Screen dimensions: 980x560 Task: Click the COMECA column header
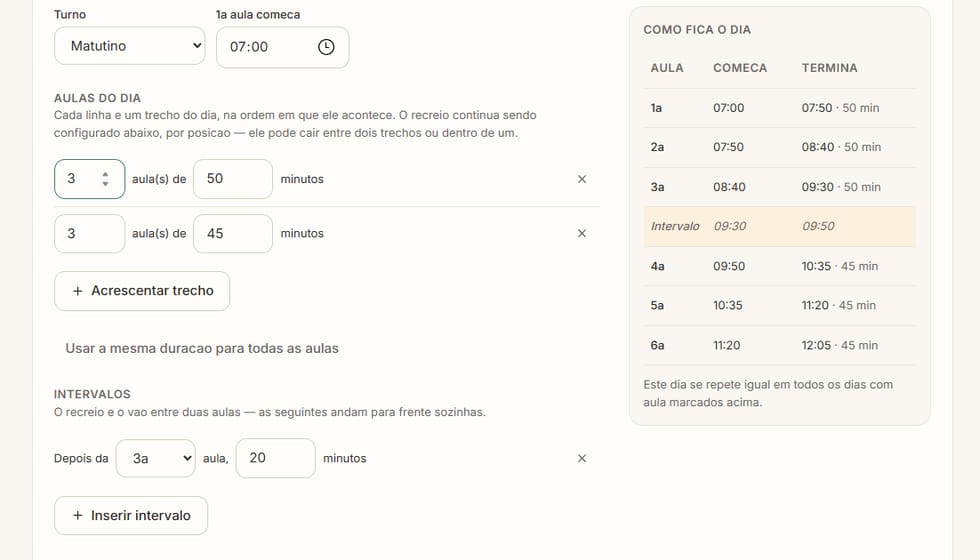click(740, 68)
